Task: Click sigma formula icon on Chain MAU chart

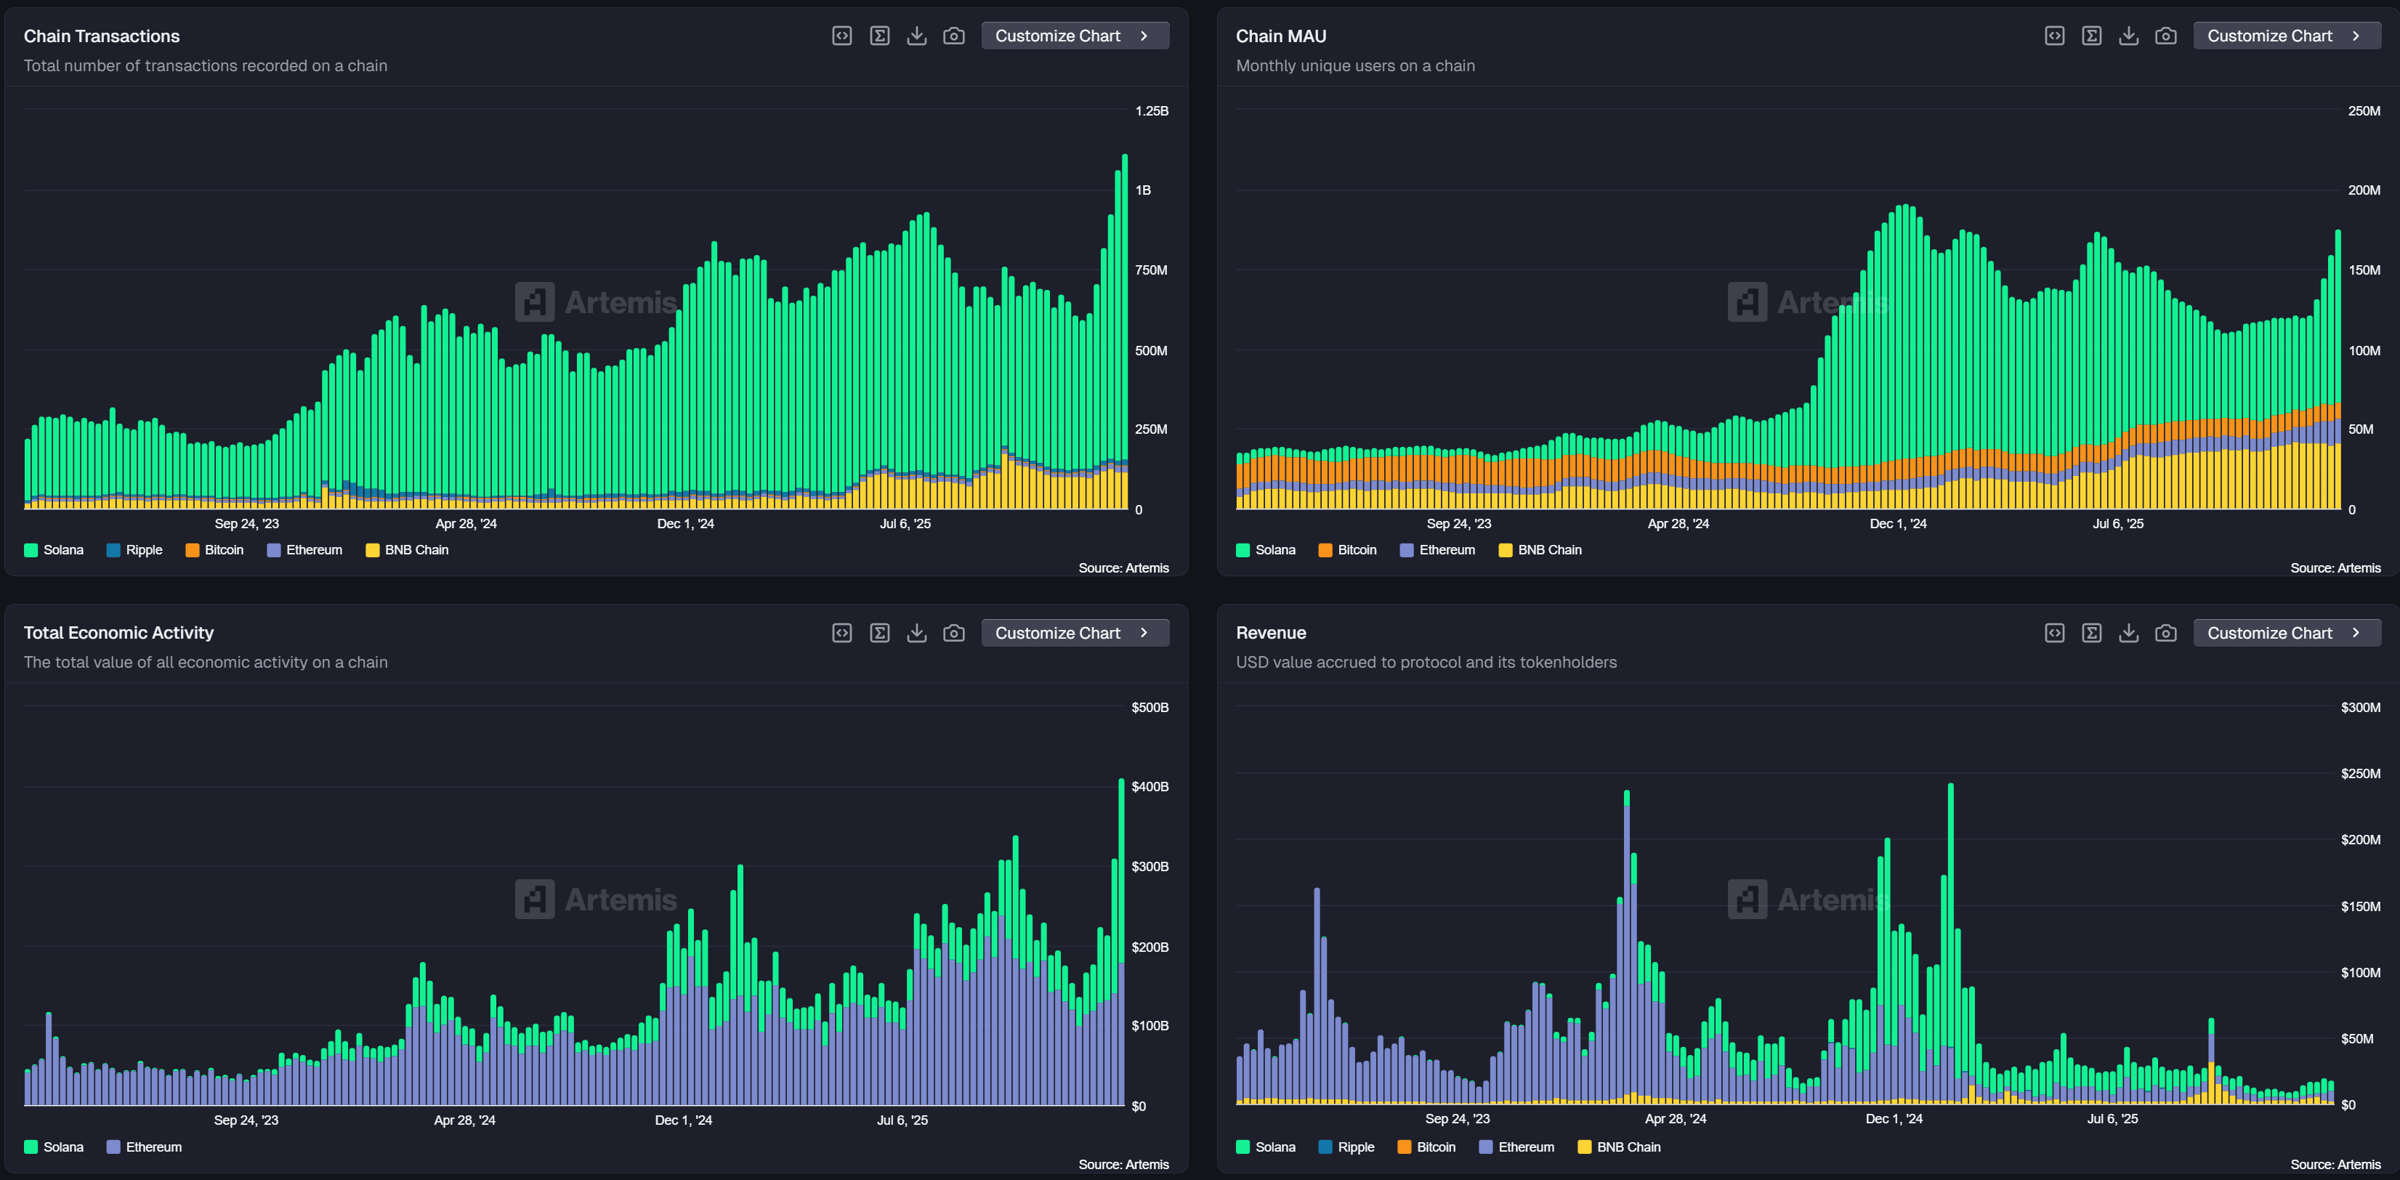Action: tap(2091, 36)
